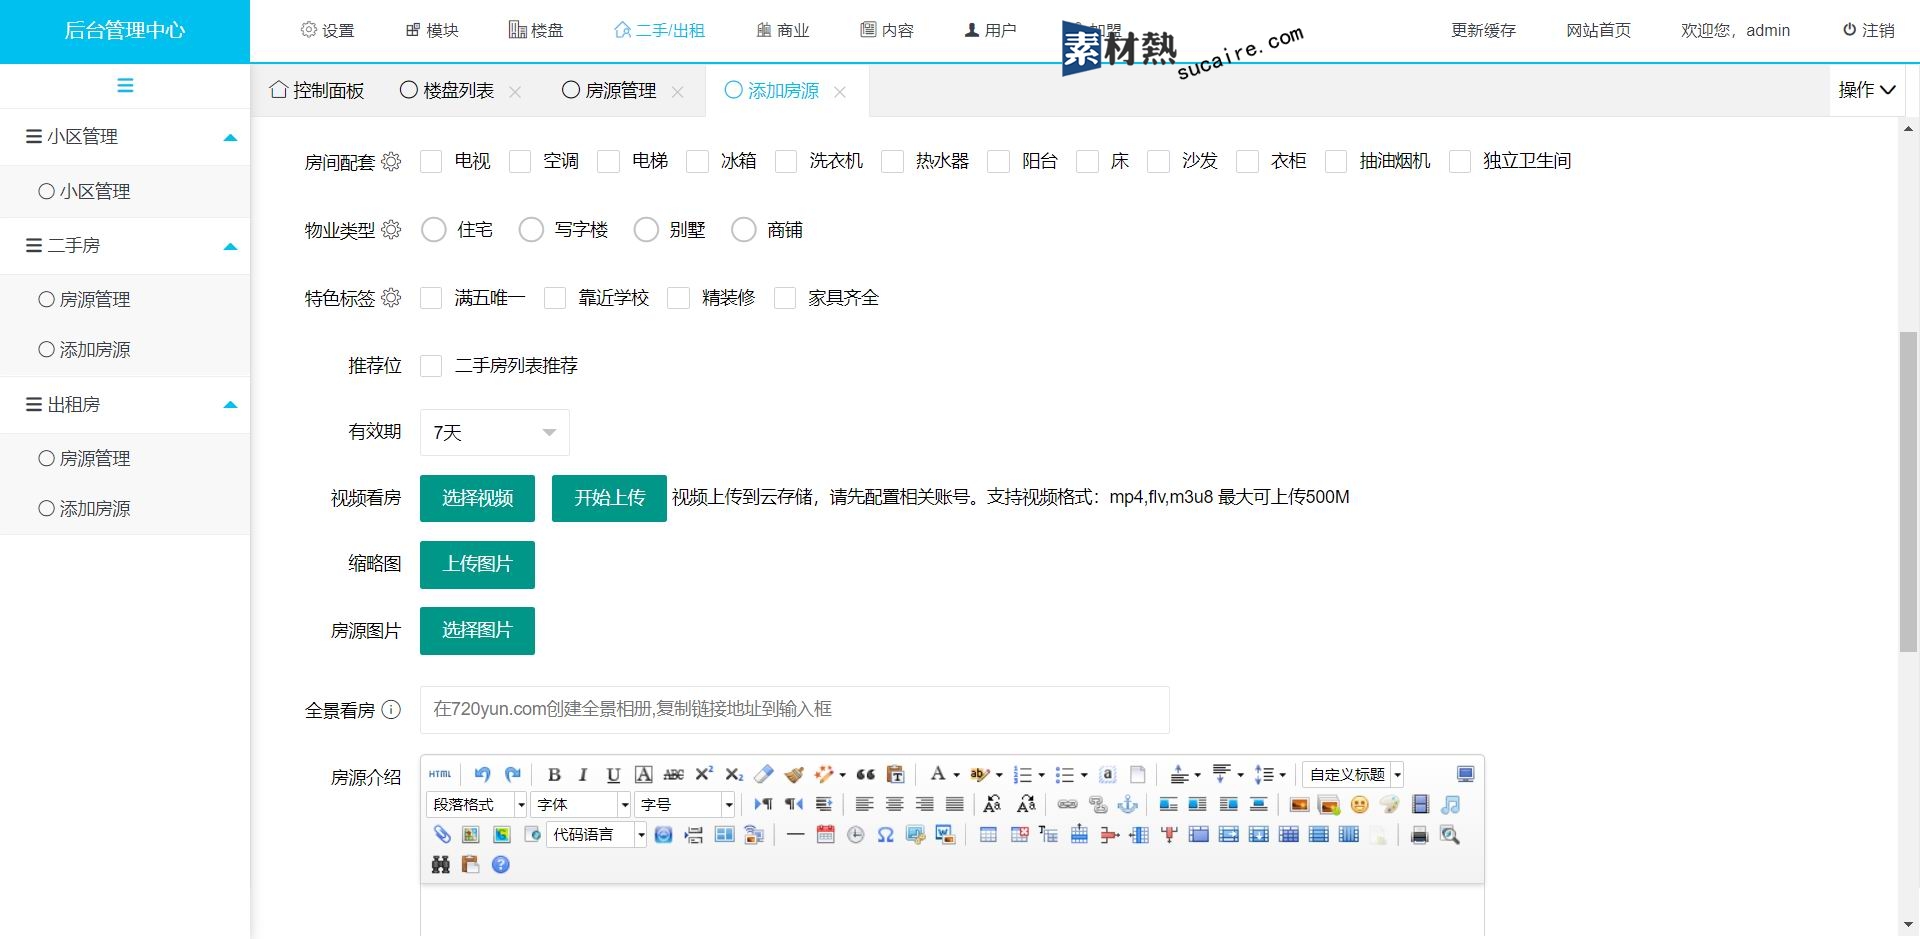Open search and replace binoculars icon

[441, 865]
